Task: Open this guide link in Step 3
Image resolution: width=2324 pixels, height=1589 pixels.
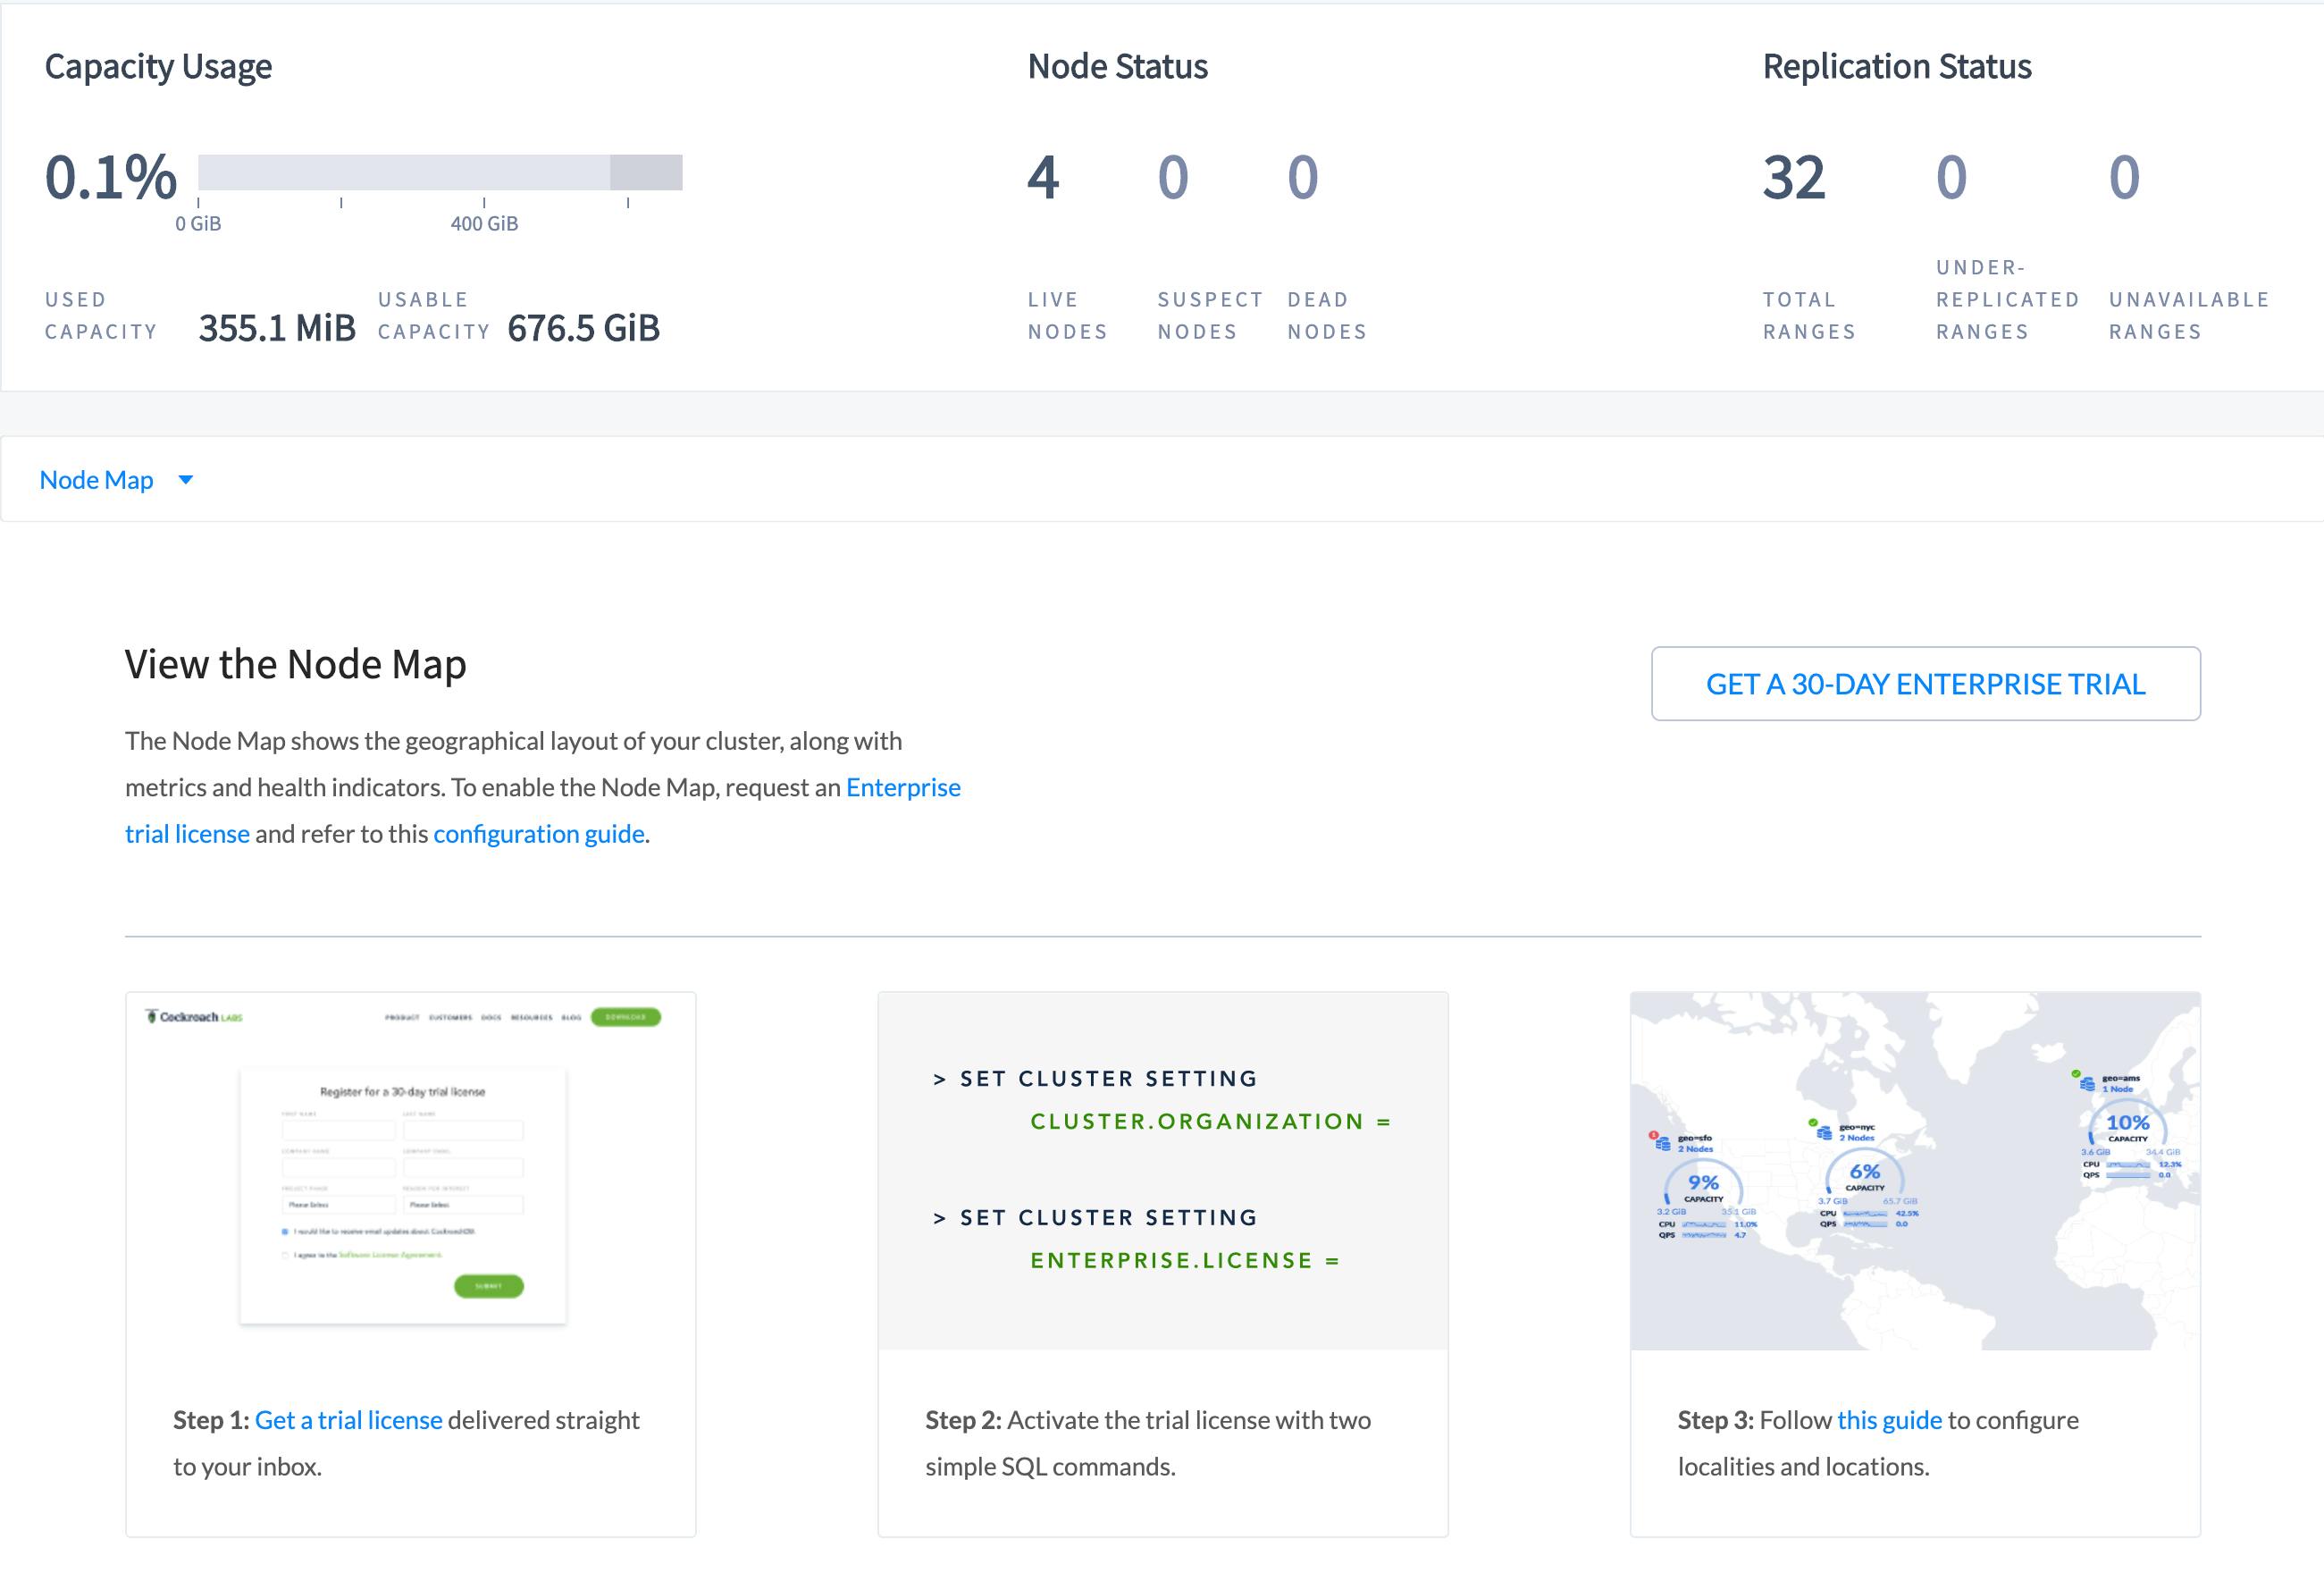Action: coord(1889,1420)
